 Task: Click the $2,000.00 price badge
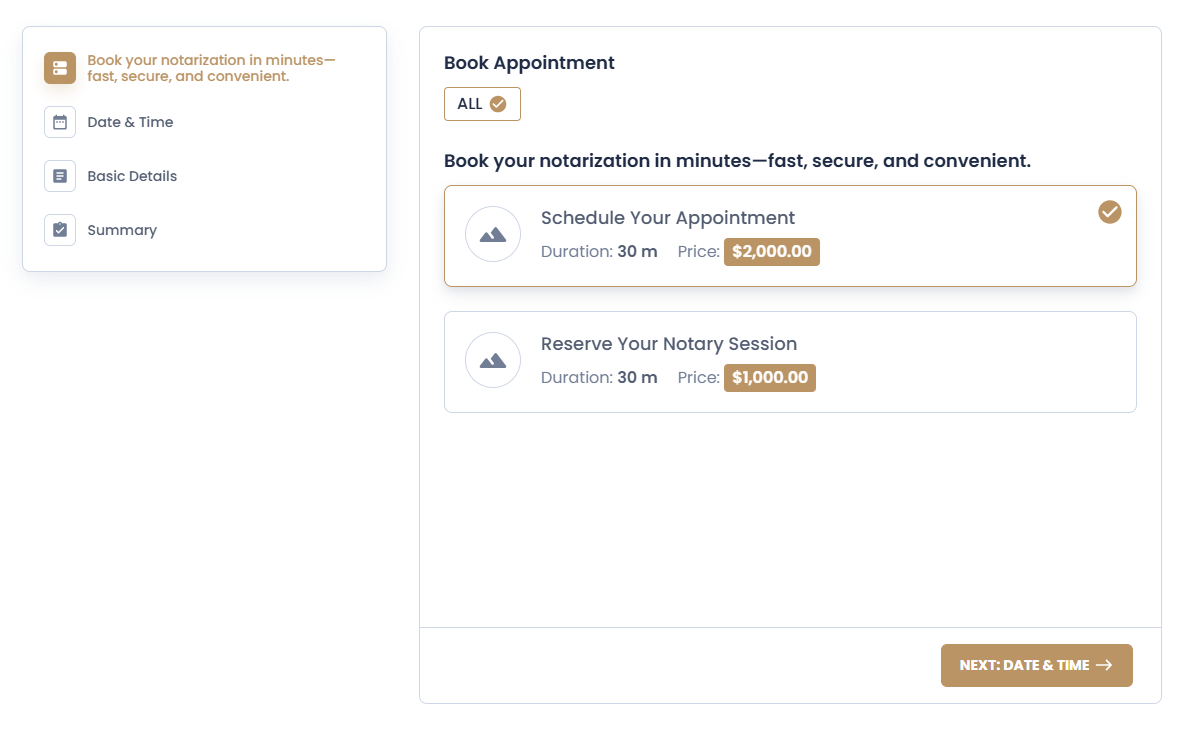(x=772, y=252)
